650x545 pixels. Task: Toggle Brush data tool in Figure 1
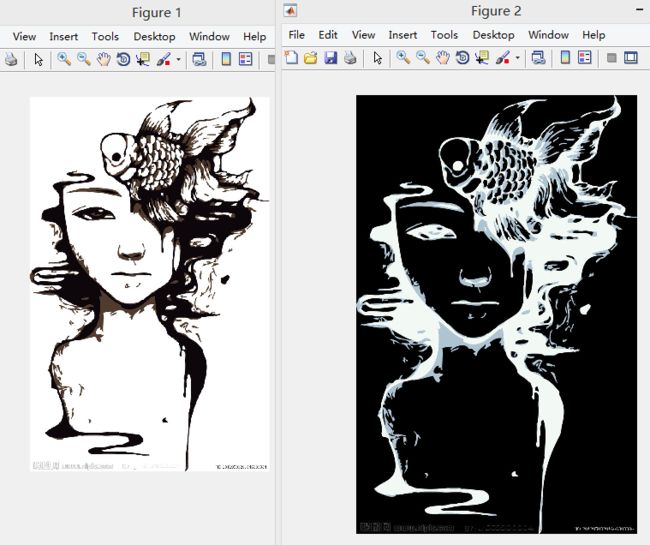tap(164, 59)
